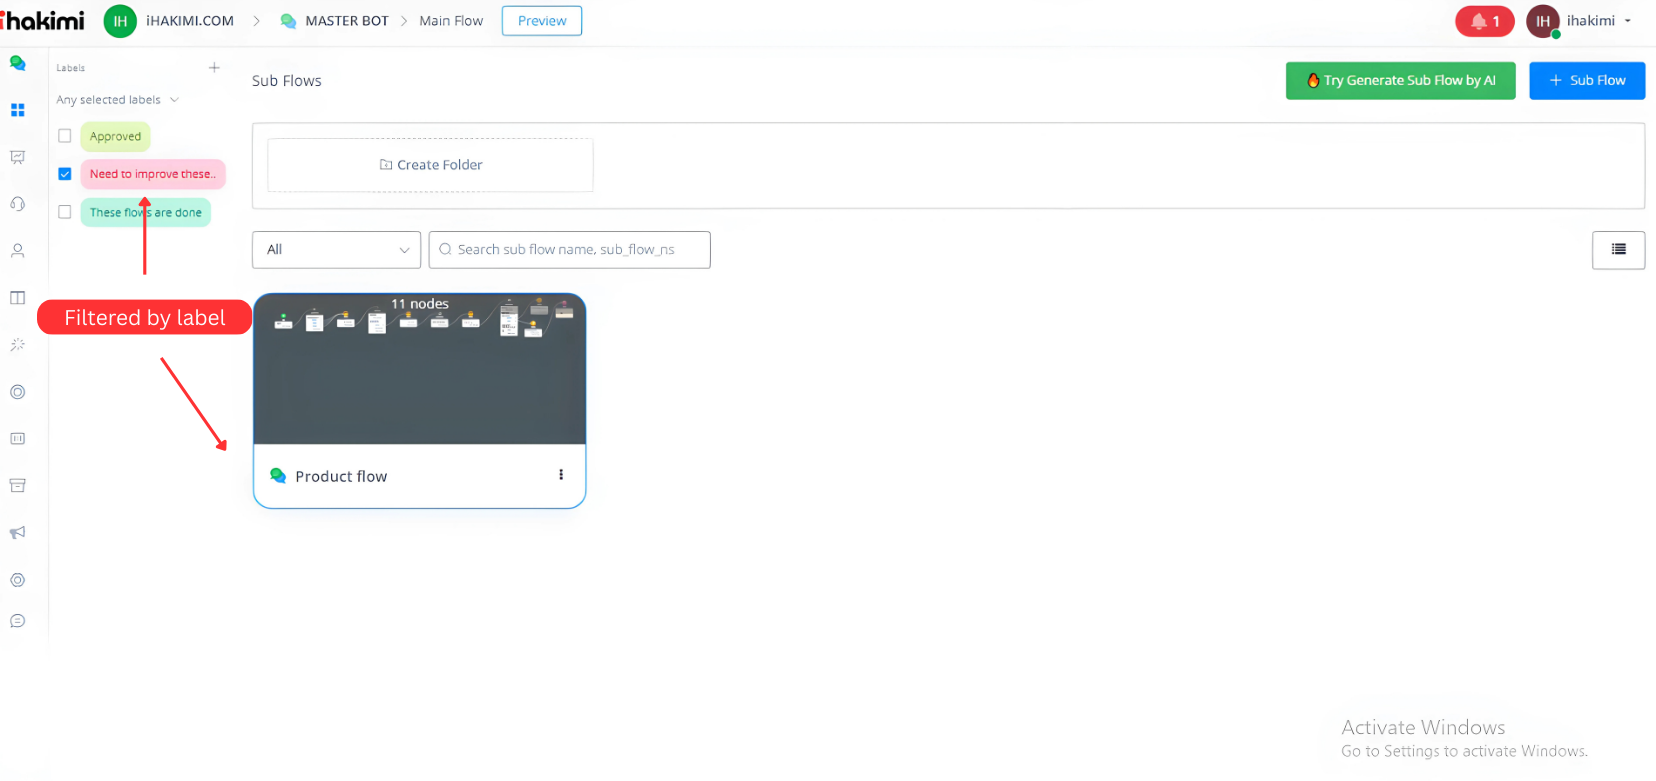Image resolution: width=1656 pixels, height=781 pixels.
Task: Open the user contacts icon in sidebar
Action: 17,251
